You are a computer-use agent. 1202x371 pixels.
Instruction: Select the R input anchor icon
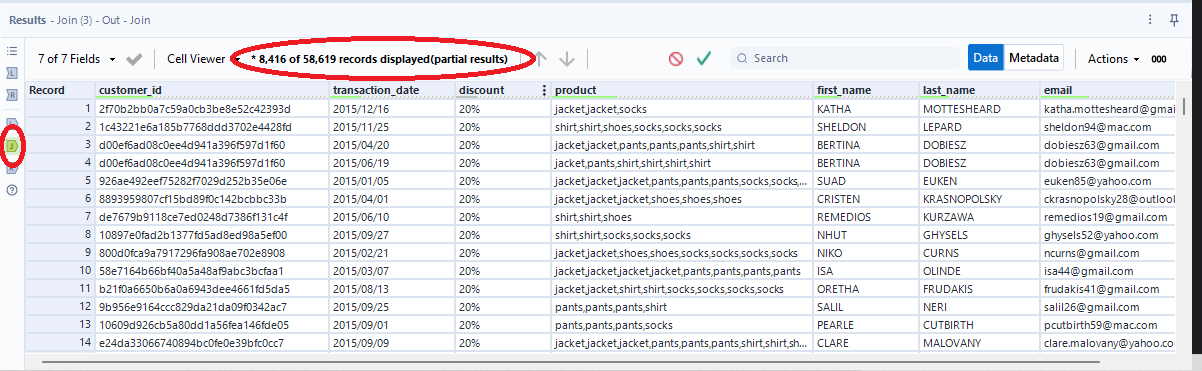(x=13, y=96)
